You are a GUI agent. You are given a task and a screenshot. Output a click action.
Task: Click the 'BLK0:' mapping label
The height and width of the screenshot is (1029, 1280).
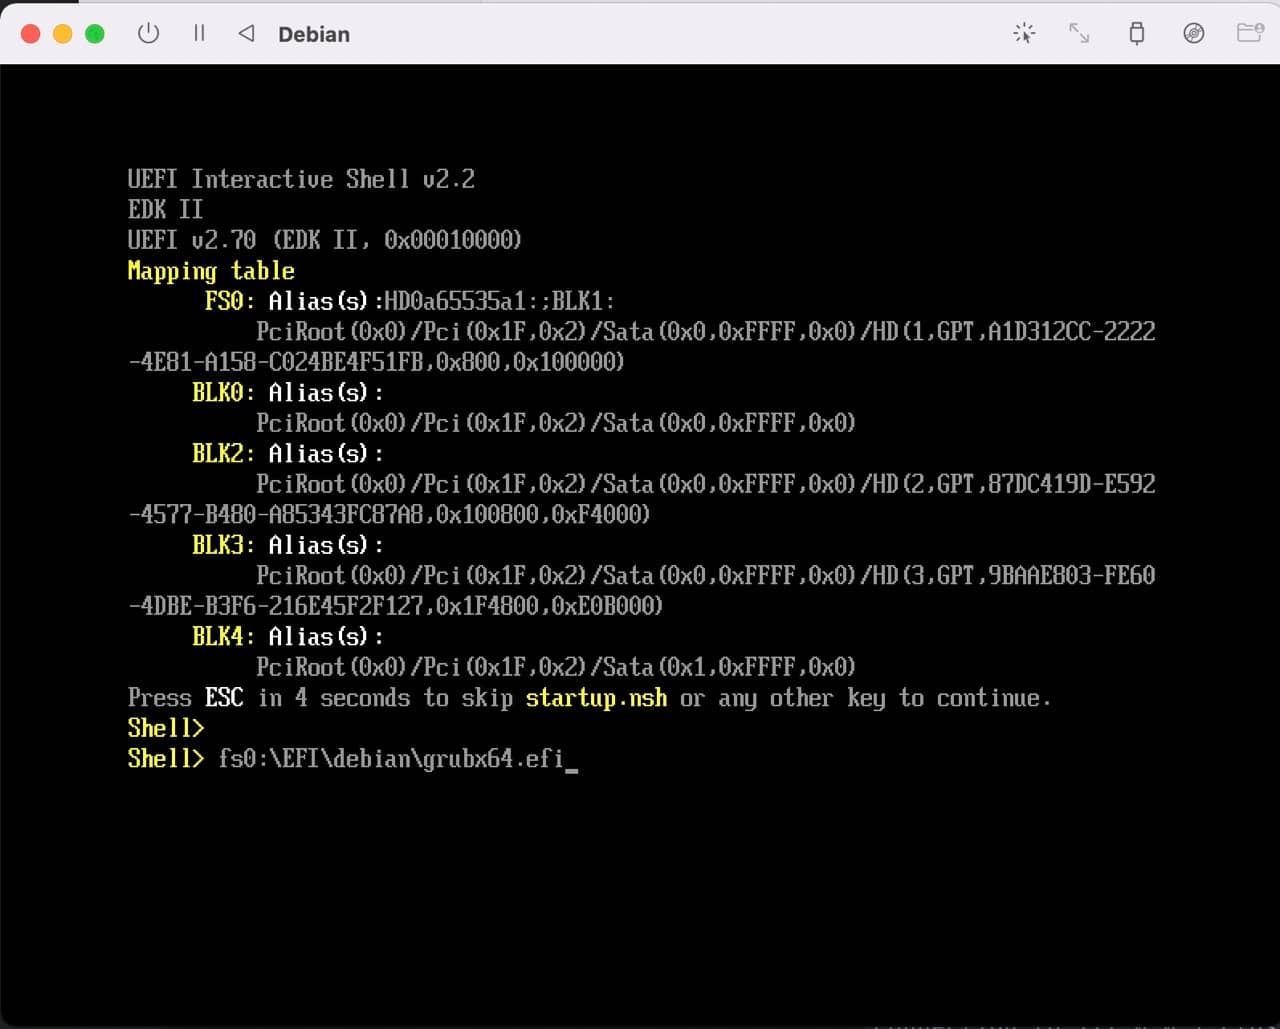[224, 393]
